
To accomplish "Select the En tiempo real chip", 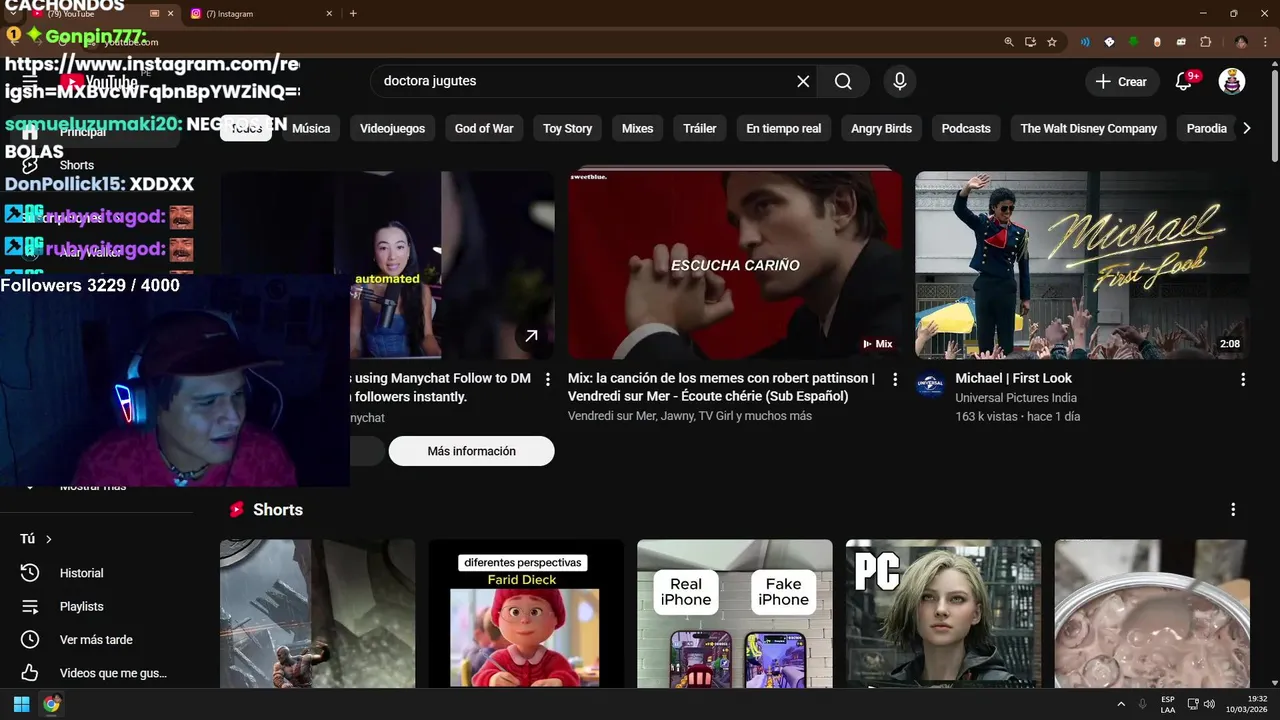I will (x=784, y=128).
